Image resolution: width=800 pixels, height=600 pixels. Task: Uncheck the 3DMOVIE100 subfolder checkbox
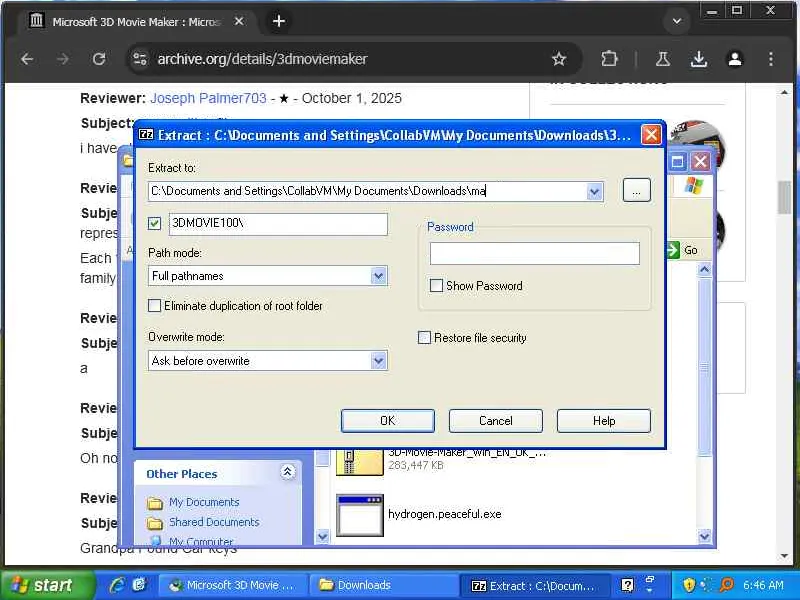pyautogui.click(x=155, y=223)
